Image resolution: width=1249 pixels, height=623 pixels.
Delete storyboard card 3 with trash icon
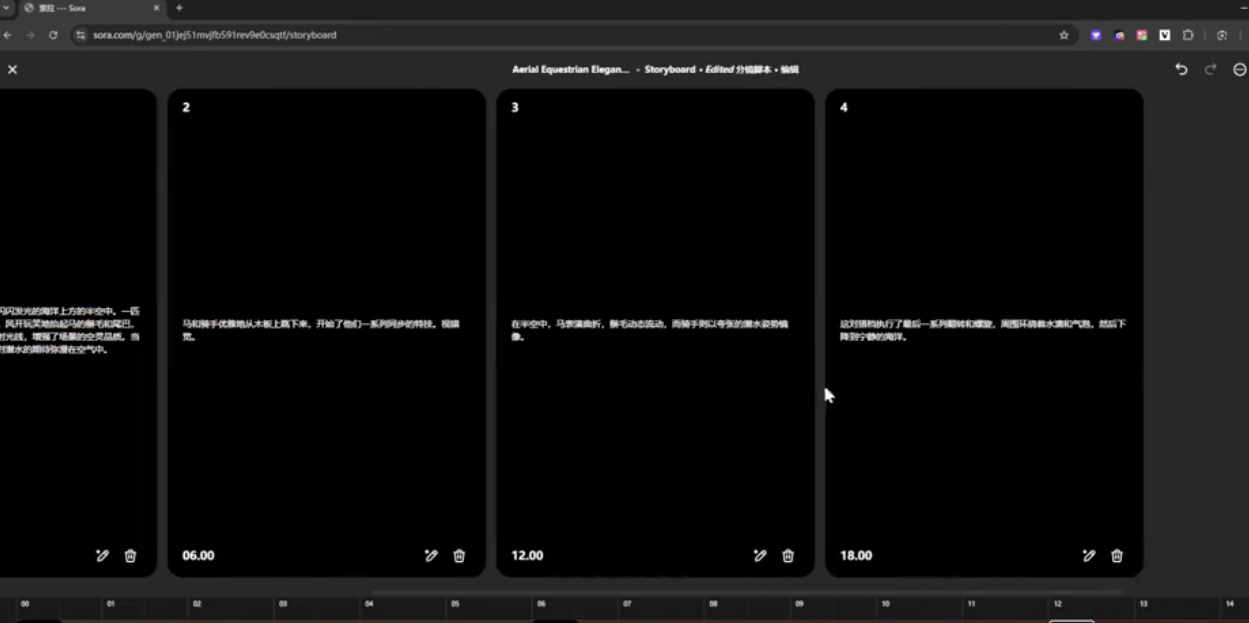(788, 556)
